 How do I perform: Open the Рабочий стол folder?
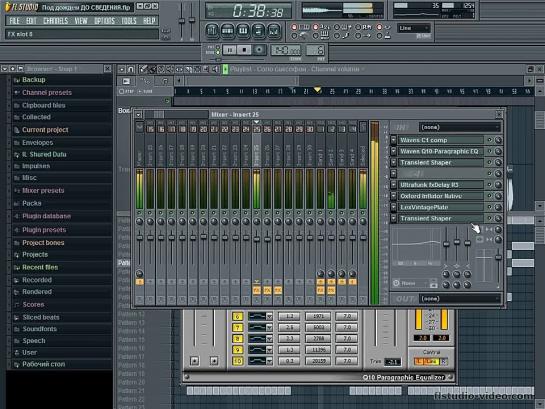[x=43, y=364]
